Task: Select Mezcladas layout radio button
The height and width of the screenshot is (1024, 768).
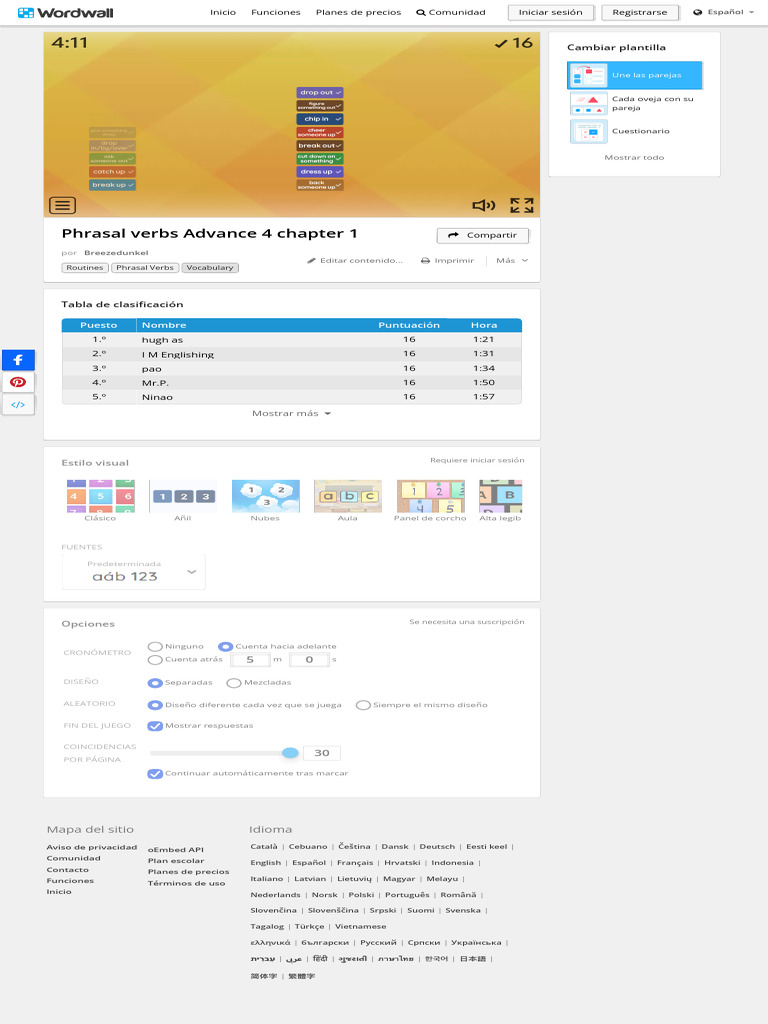Action: click(234, 683)
